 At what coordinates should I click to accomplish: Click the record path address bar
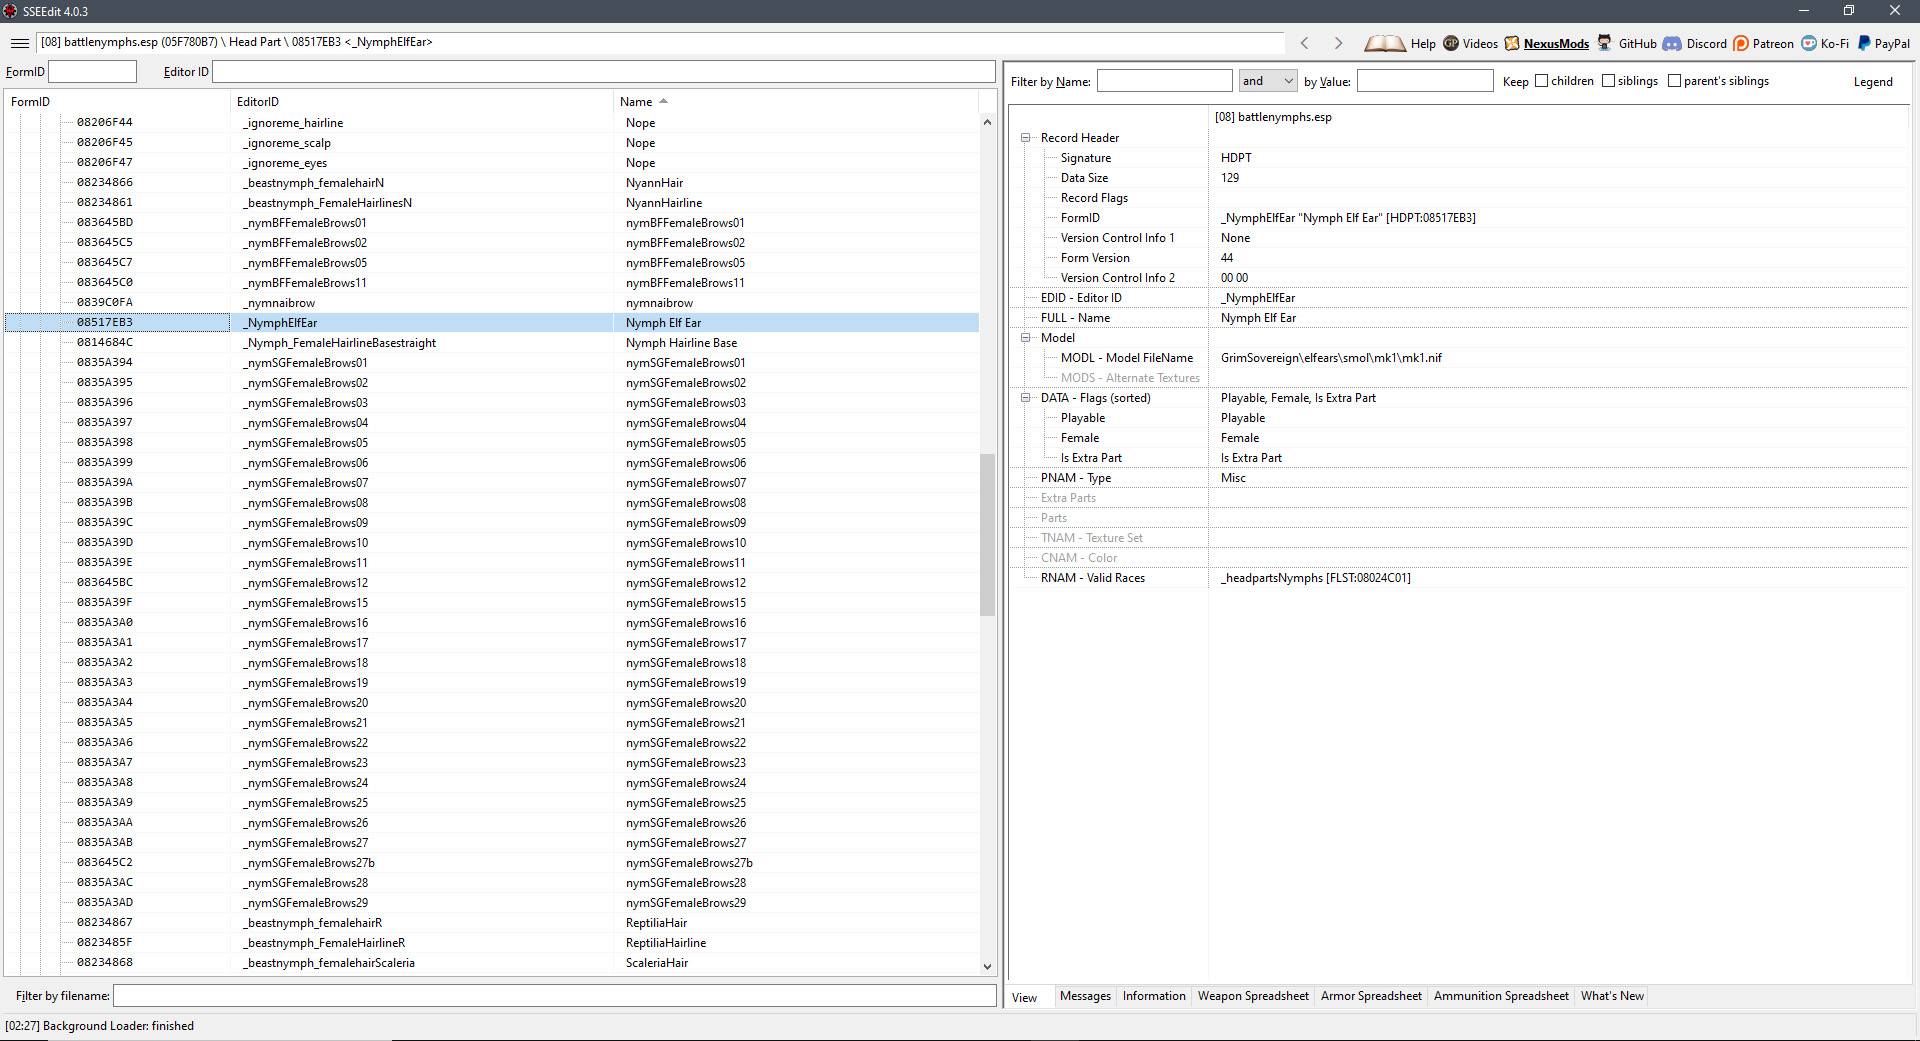[660, 42]
